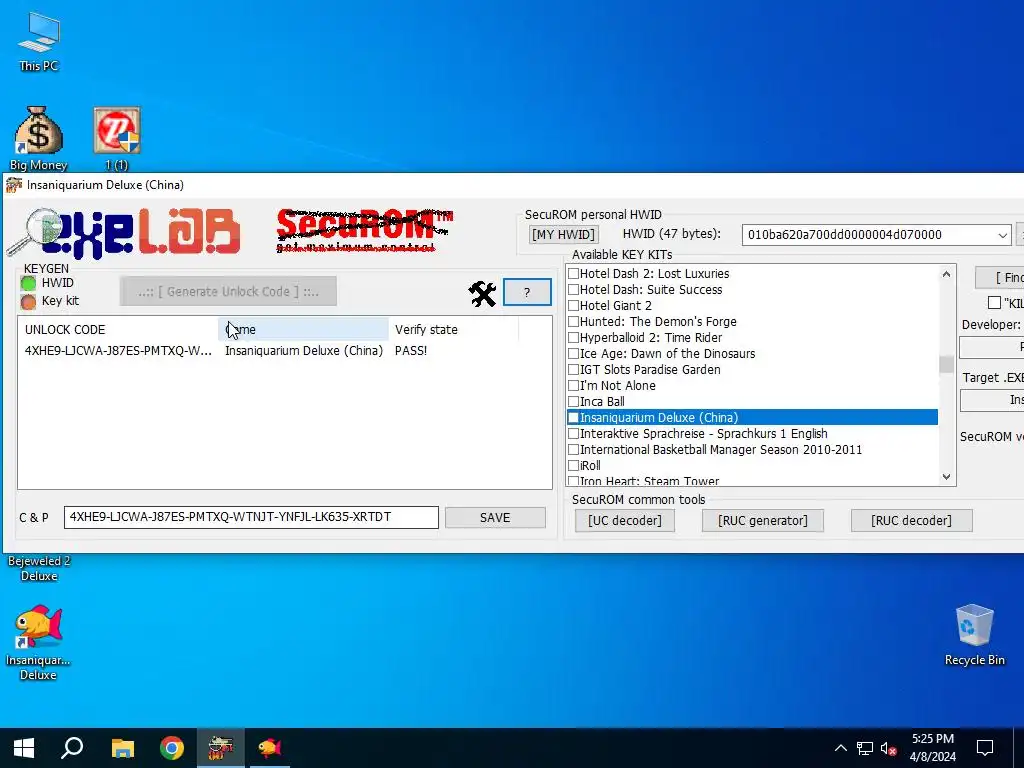Check Hunted: The Demon's Forge
The height and width of the screenshot is (768, 1024).
[573, 321]
